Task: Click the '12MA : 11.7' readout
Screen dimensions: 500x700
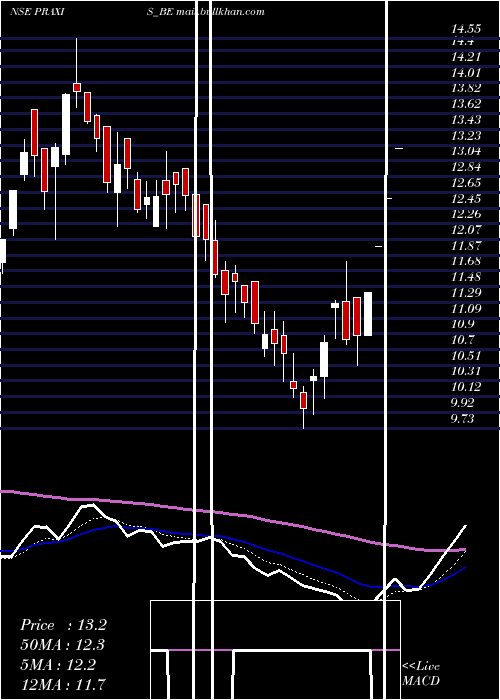Action: (63, 685)
